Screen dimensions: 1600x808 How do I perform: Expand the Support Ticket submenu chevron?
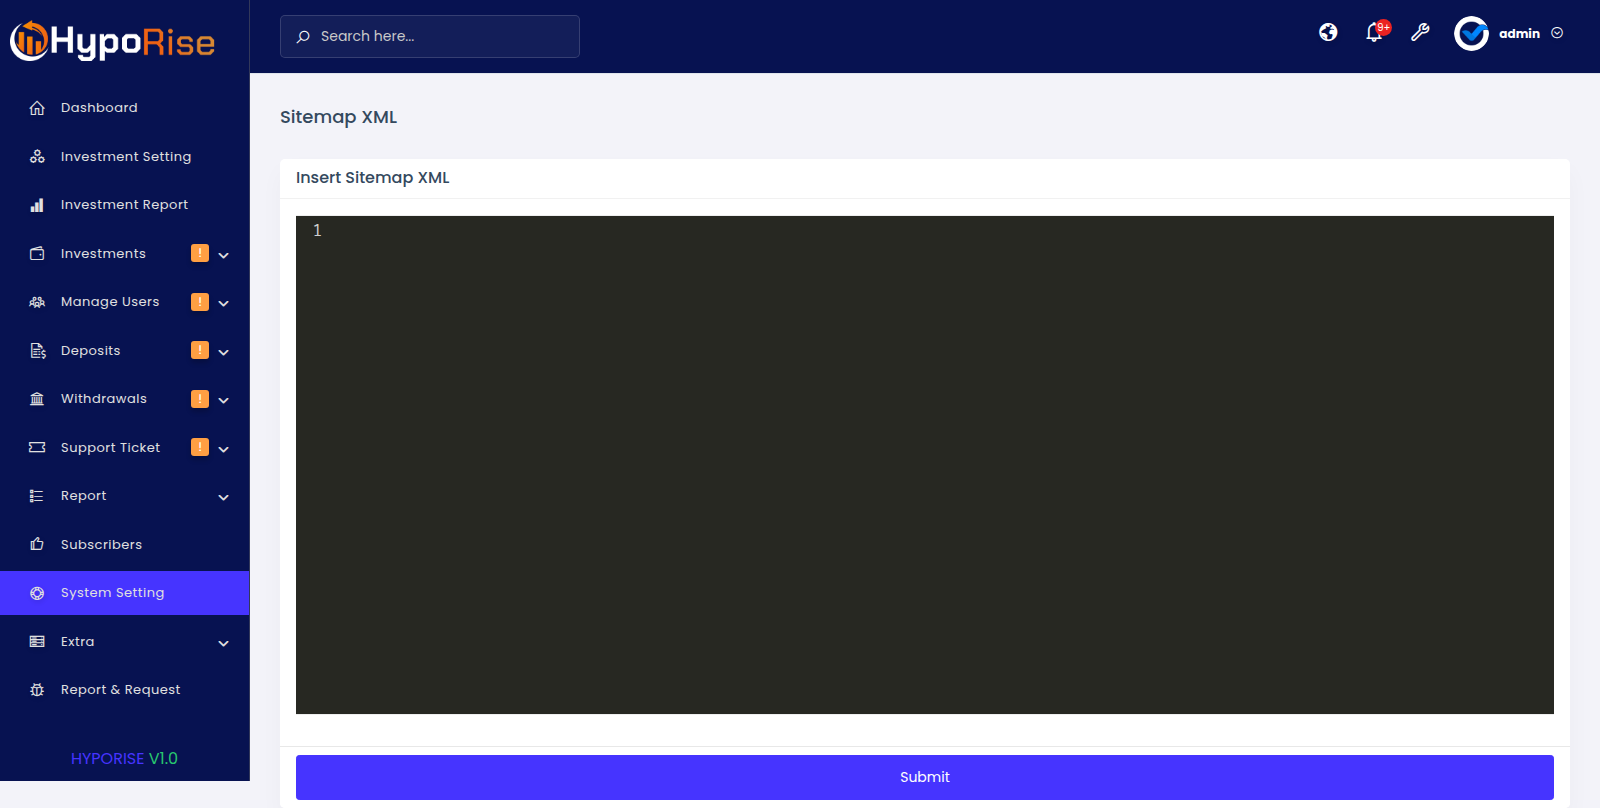pos(224,449)
